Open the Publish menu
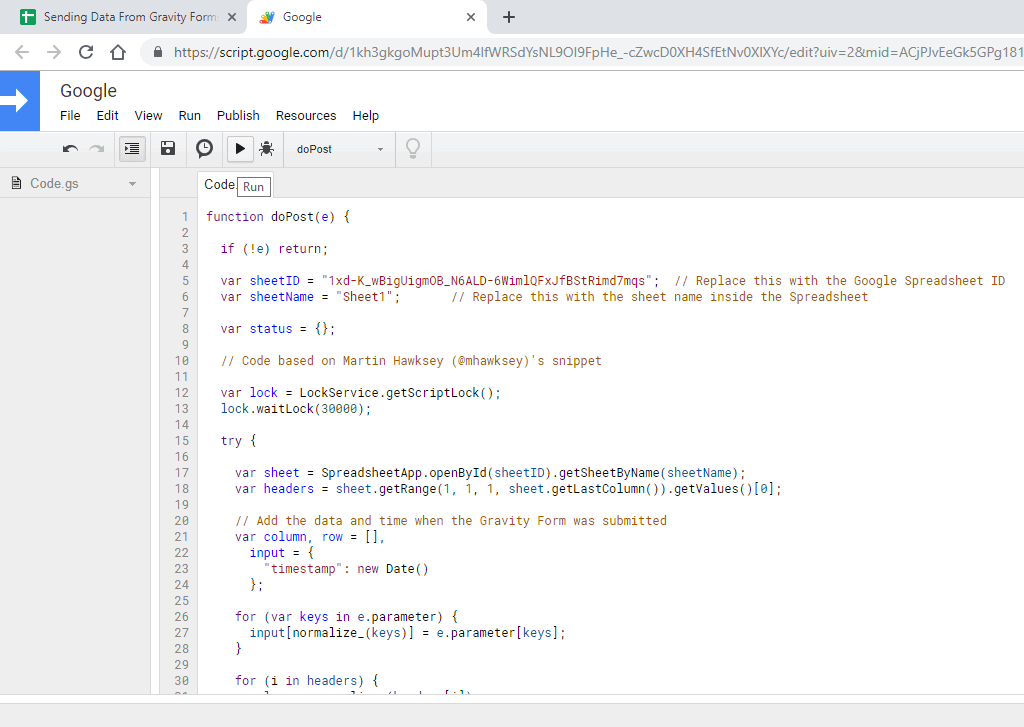 pyautogui.click(x=238, y=116)
